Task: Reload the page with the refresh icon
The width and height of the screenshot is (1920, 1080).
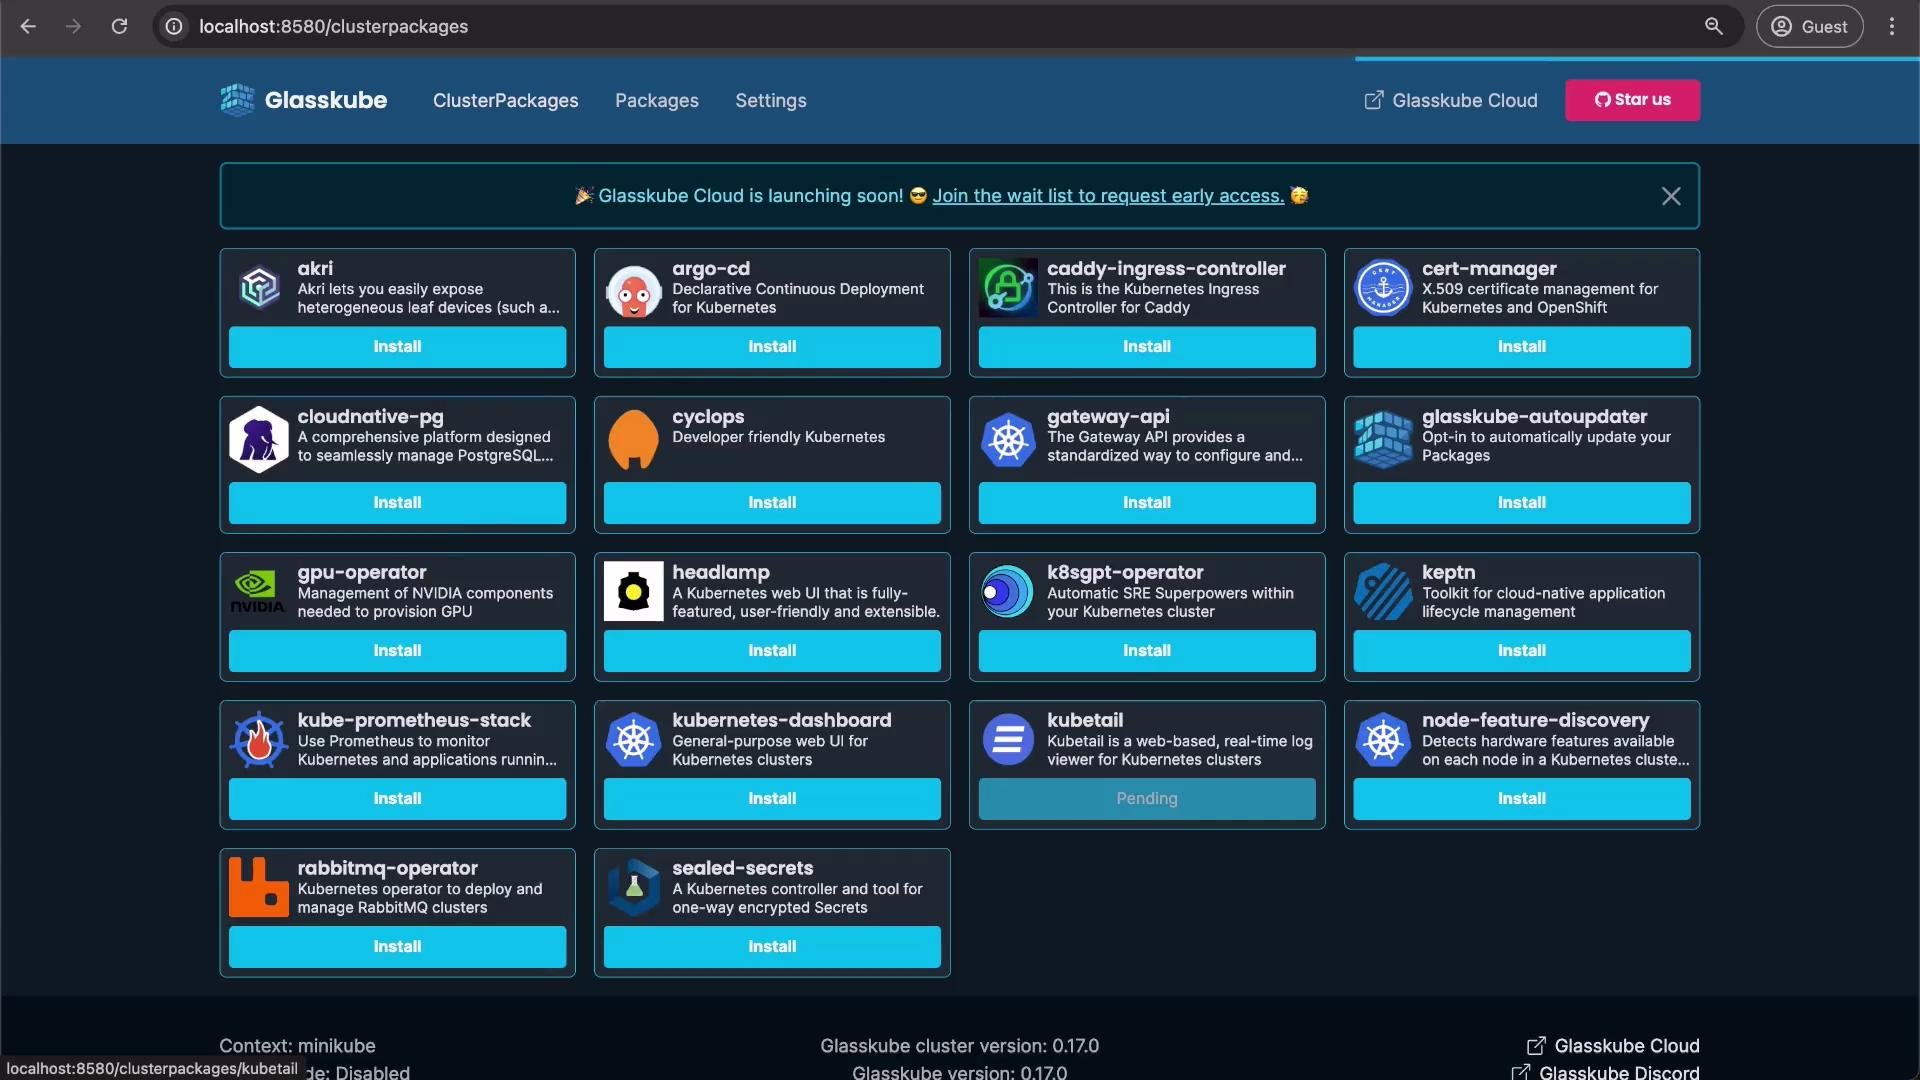Action: (119, 27)
